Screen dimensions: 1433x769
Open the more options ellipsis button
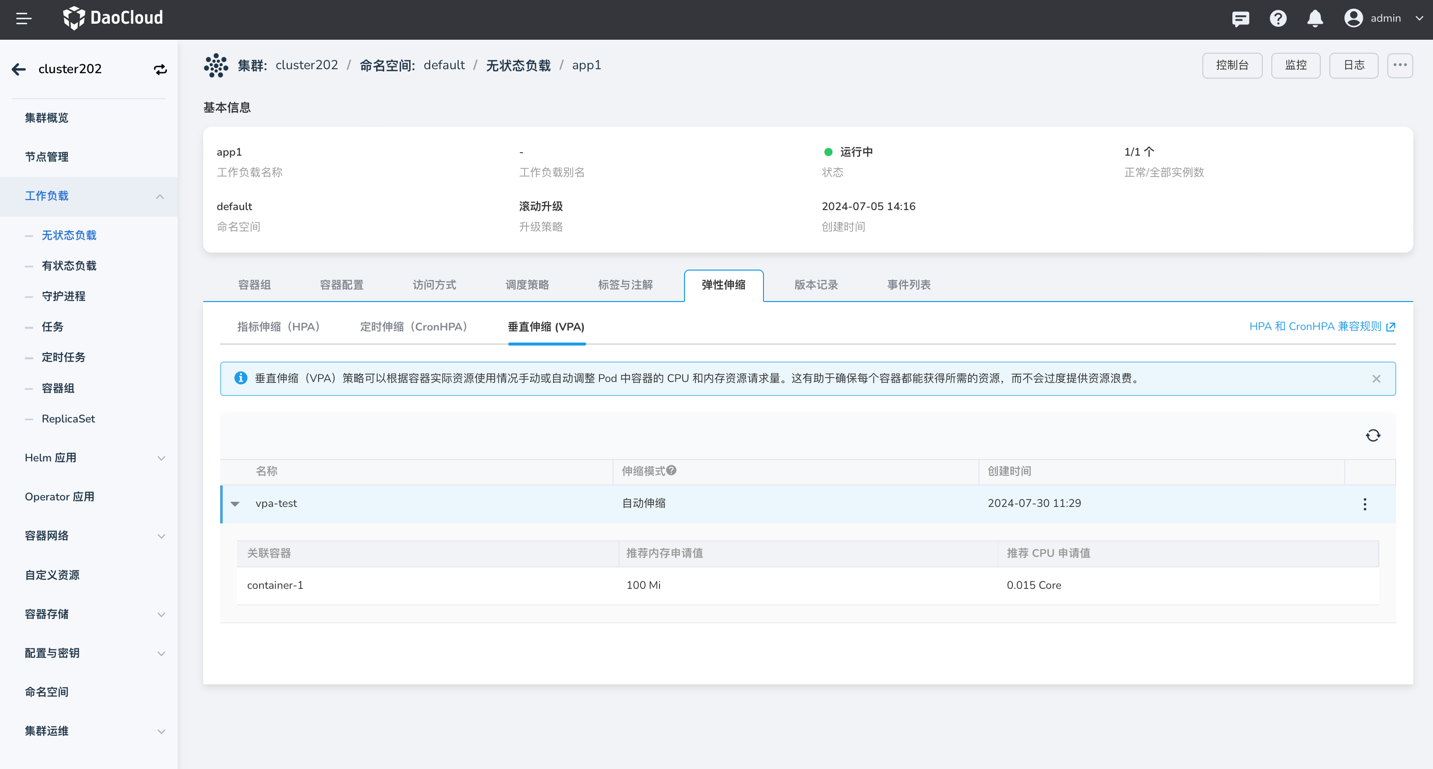click(x=1400, y=66)
